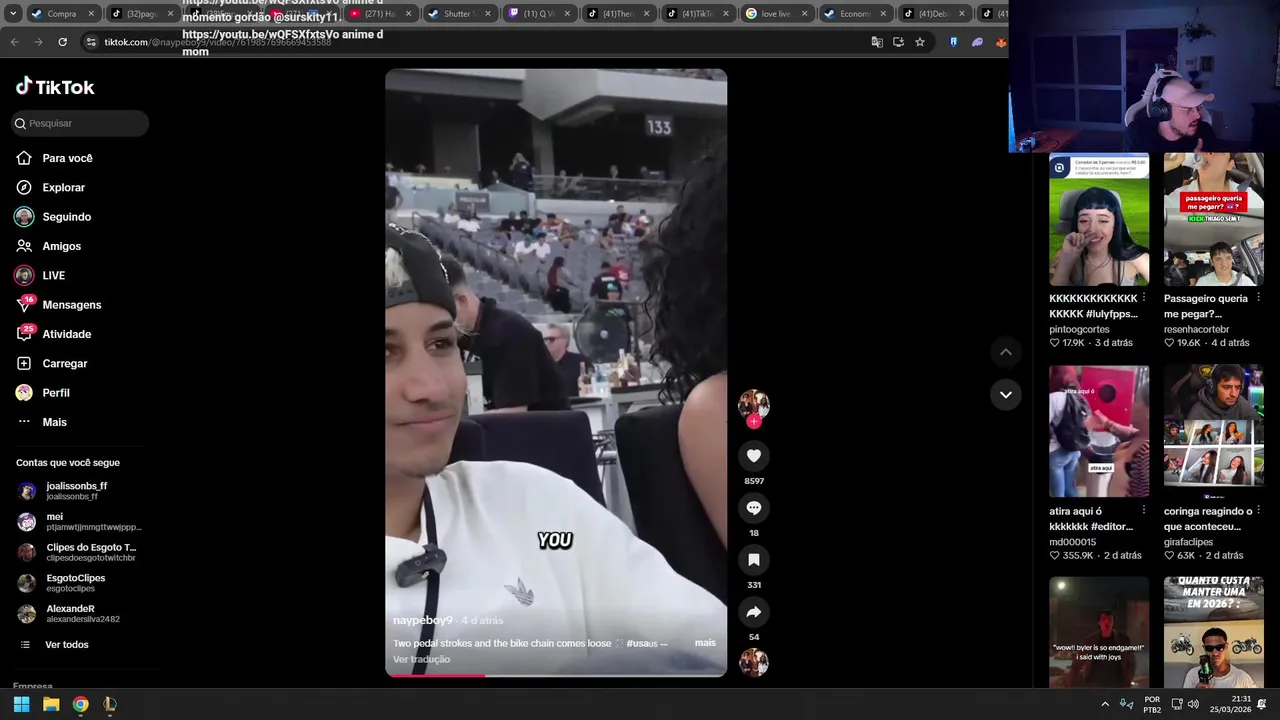Open options for atira aqui video

[1144, 510]
